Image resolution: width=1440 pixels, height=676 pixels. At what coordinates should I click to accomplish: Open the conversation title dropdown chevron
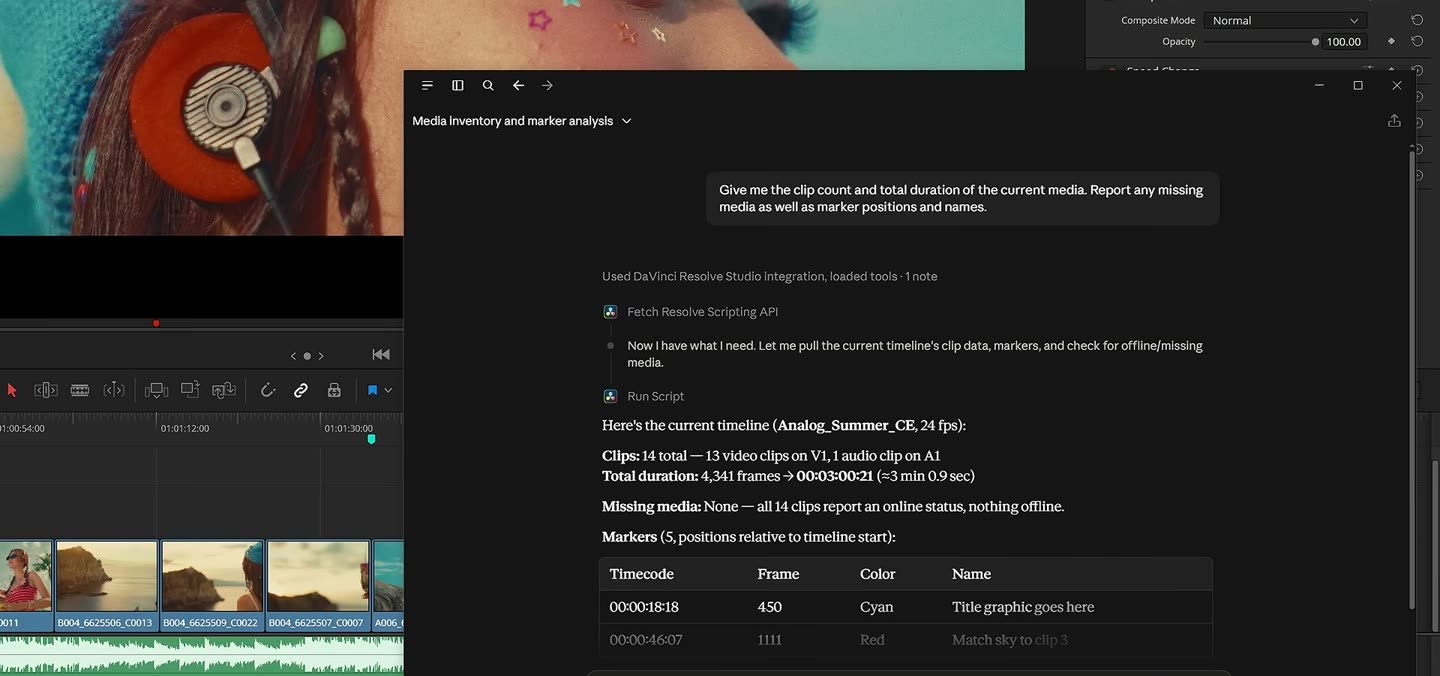tap(627, 121)
